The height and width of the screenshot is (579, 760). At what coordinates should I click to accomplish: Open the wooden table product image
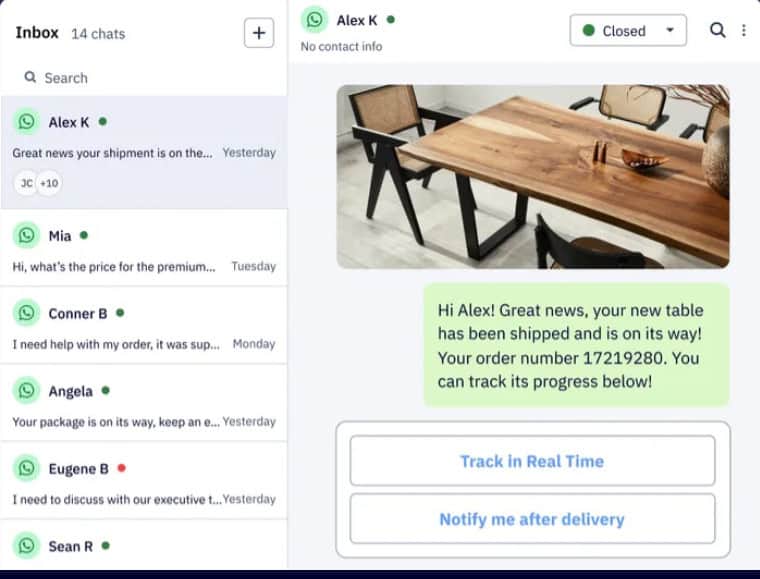(533, 176)
